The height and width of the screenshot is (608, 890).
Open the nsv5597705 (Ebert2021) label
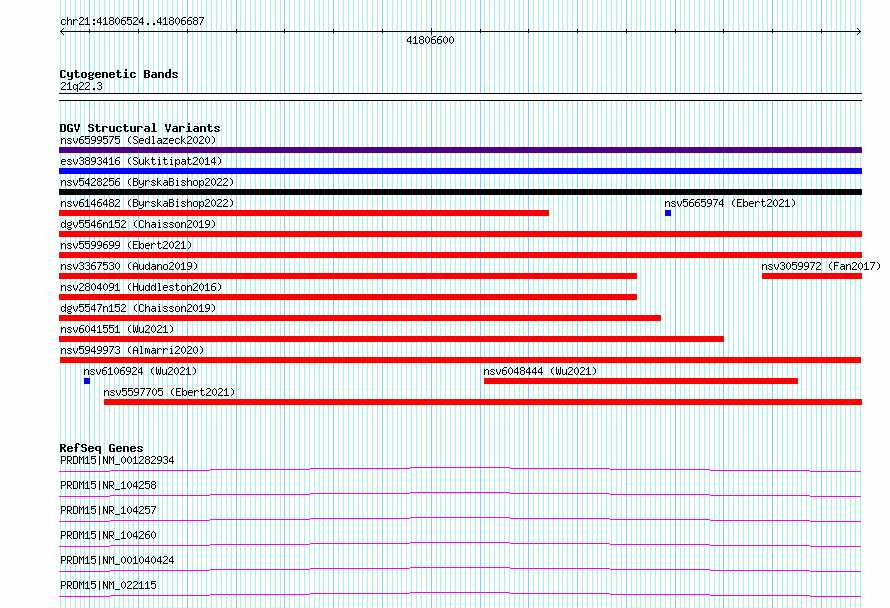[169, 392]
